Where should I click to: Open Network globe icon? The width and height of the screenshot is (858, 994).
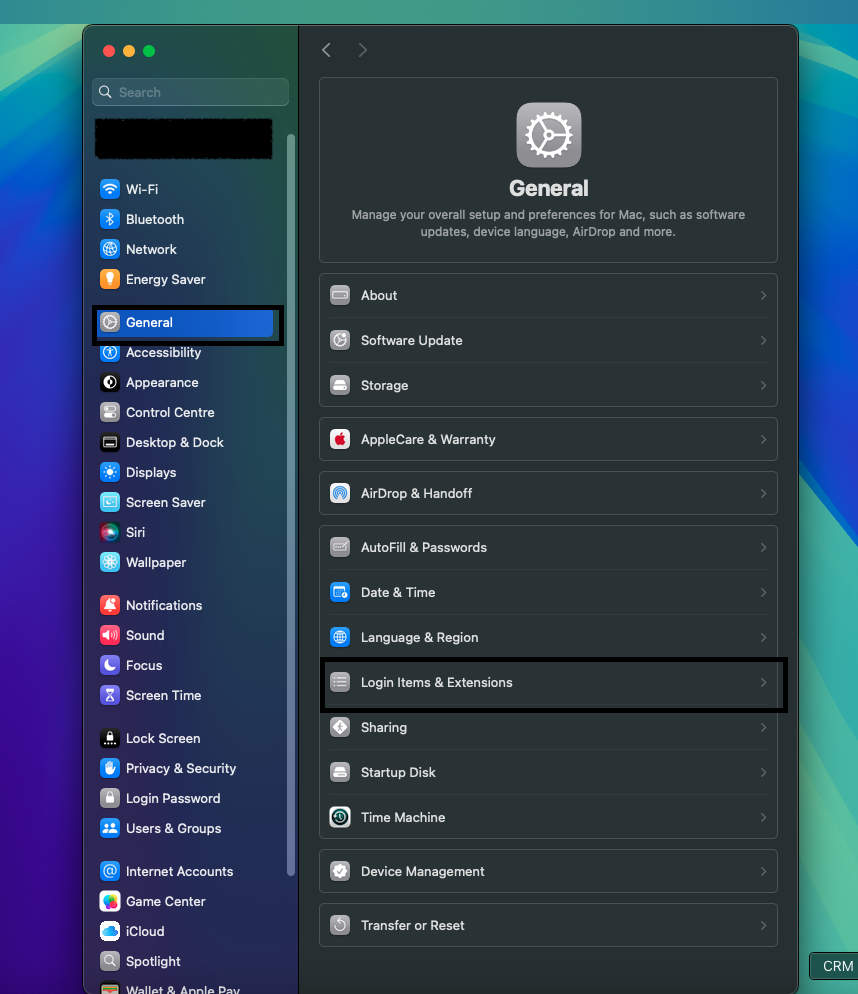(110, 249)
